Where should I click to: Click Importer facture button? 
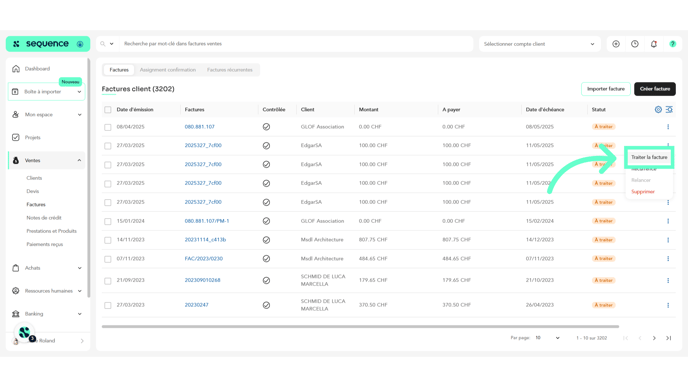(x=606, y=89)
